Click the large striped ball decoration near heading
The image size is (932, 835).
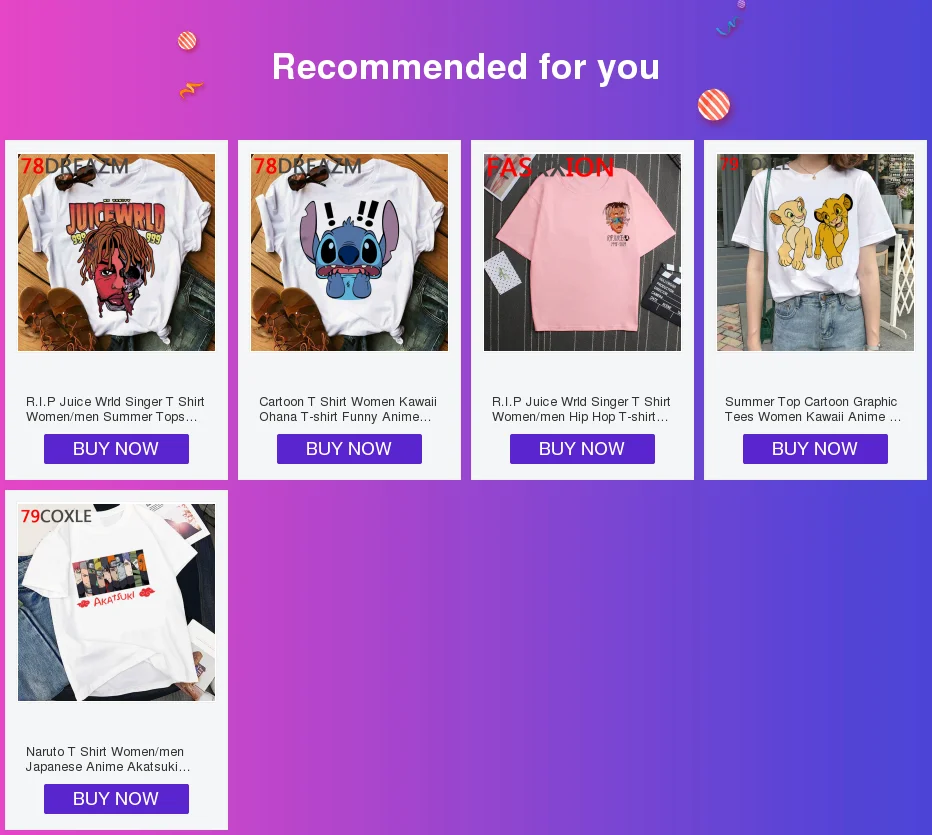pos(714,105)
